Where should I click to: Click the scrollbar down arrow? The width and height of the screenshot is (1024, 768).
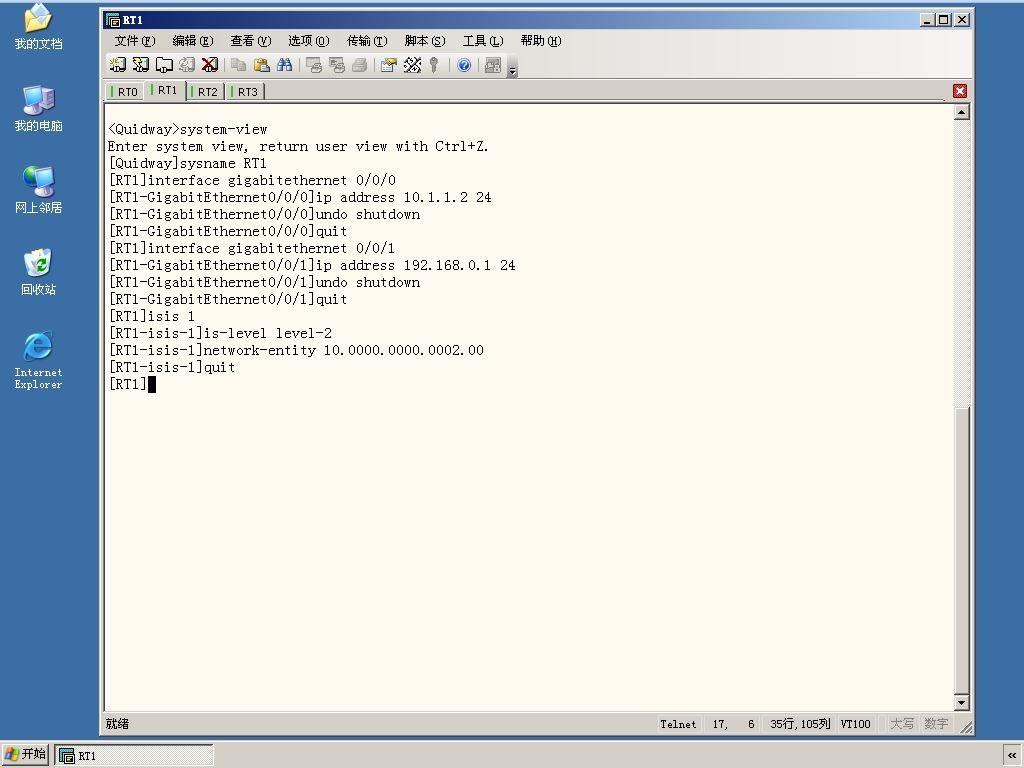[961, 703]
